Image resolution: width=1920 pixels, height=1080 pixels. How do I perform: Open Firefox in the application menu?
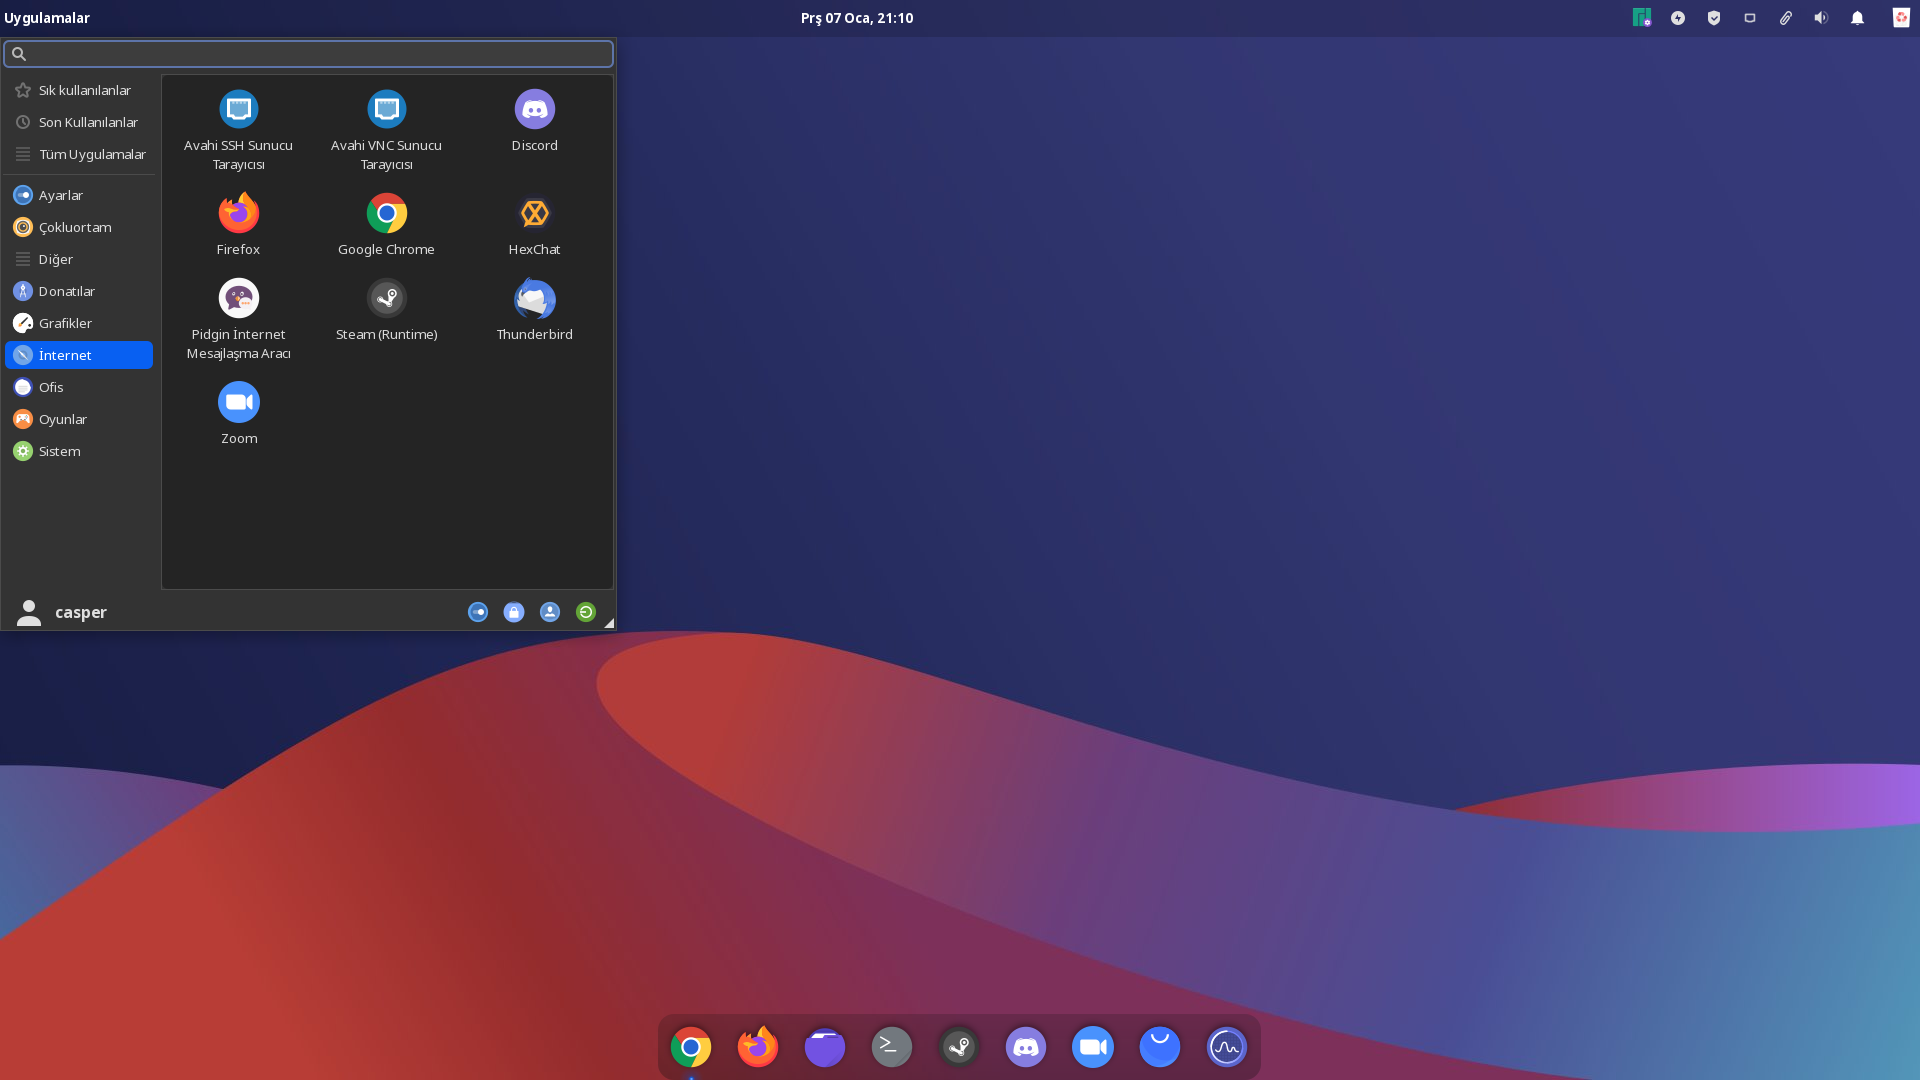click(x=238, y=214)
